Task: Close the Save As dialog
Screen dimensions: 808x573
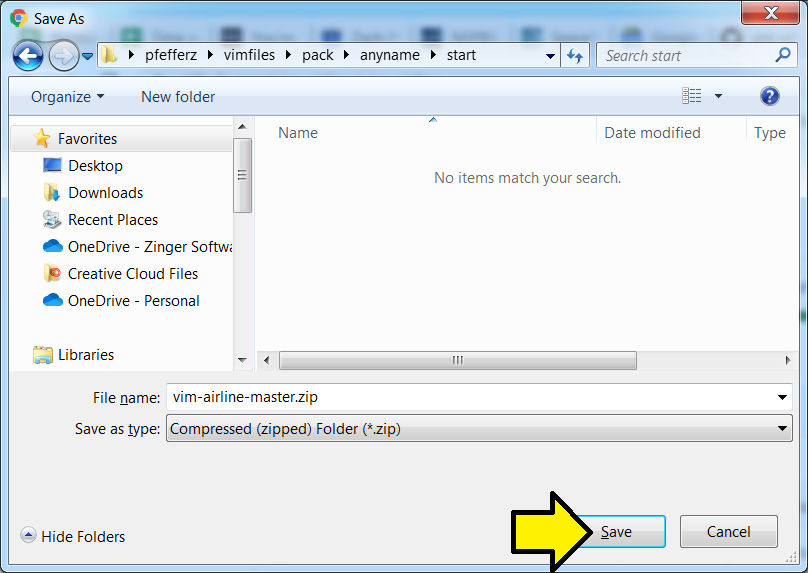Action: point(770,12)
